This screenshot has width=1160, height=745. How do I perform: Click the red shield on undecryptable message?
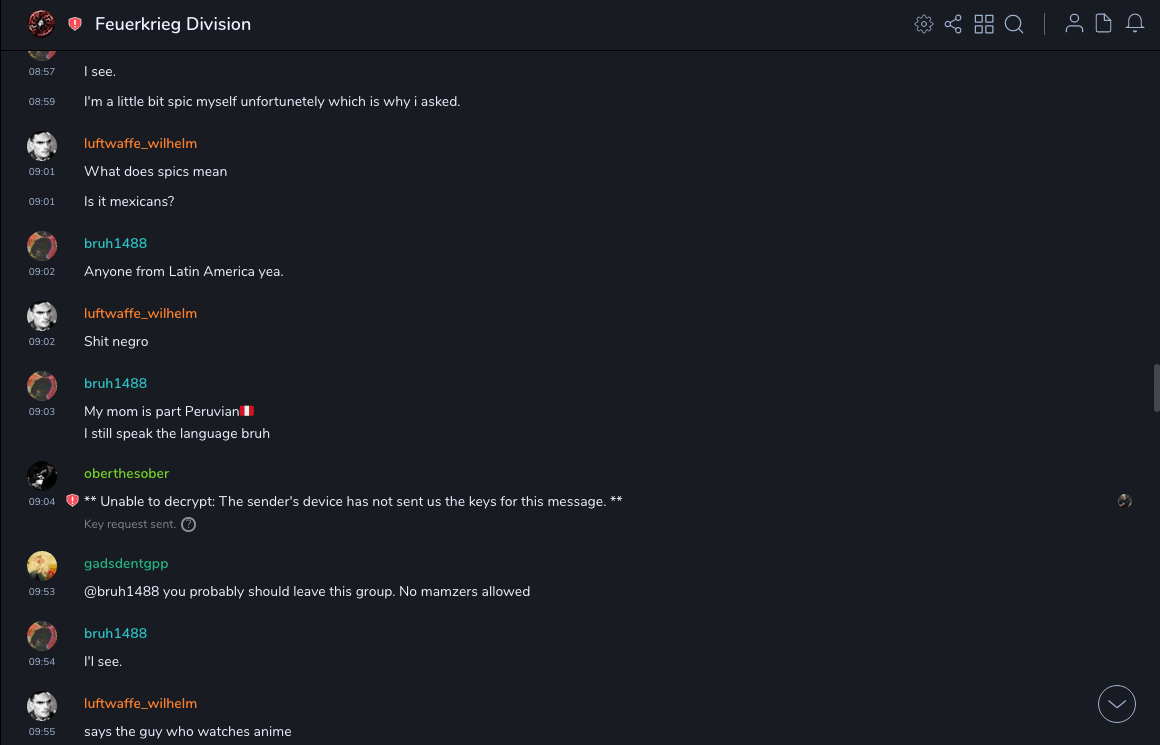(x=72, y=500)
